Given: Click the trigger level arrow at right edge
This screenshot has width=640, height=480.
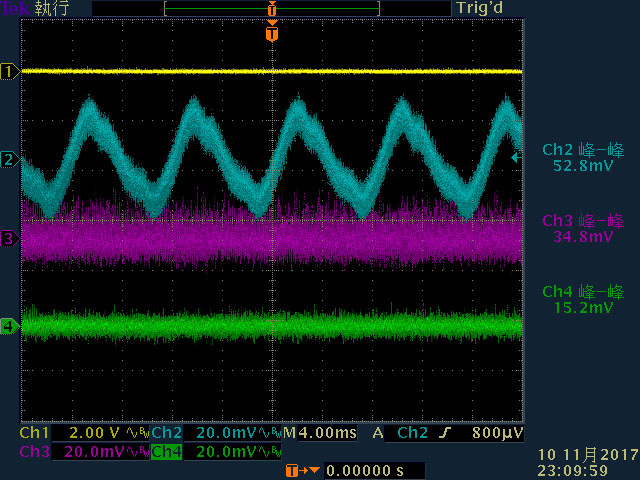Looking at the screenshot, I should 517,157.
